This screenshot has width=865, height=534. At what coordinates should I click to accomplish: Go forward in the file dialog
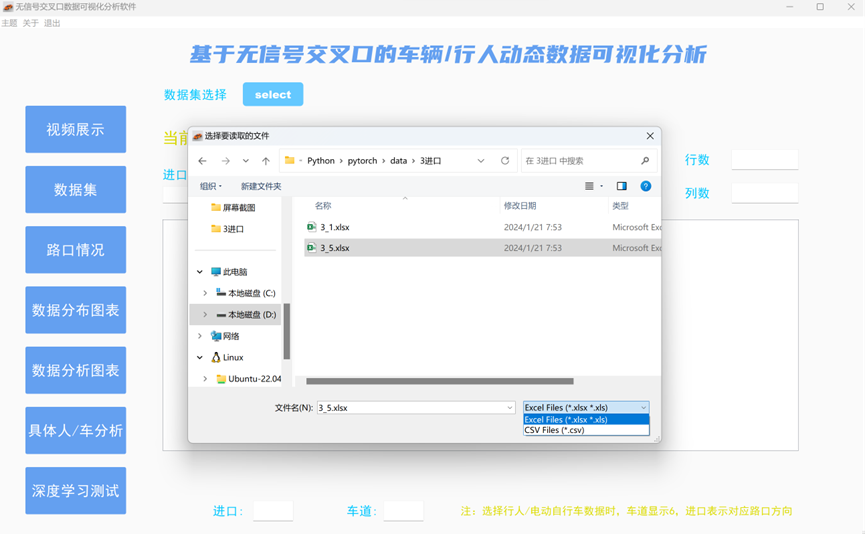226,161
